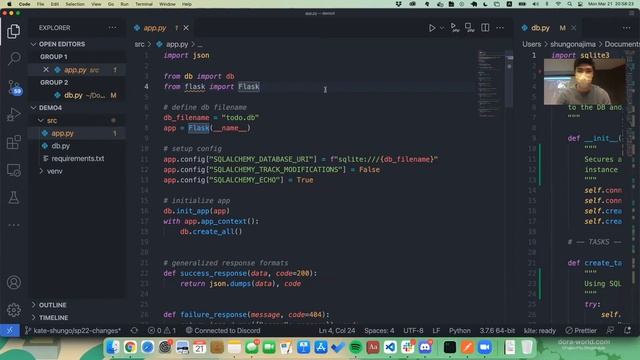Open Chrome from the Dock
Viewport: 640px width, 360px height.
pos(130,347)
